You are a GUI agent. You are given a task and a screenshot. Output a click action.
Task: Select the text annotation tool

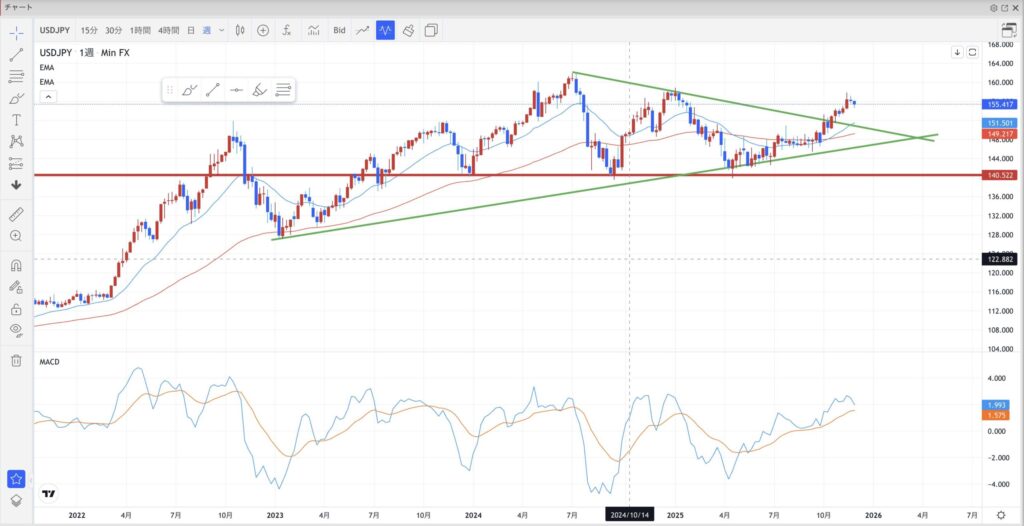(16, 119)
